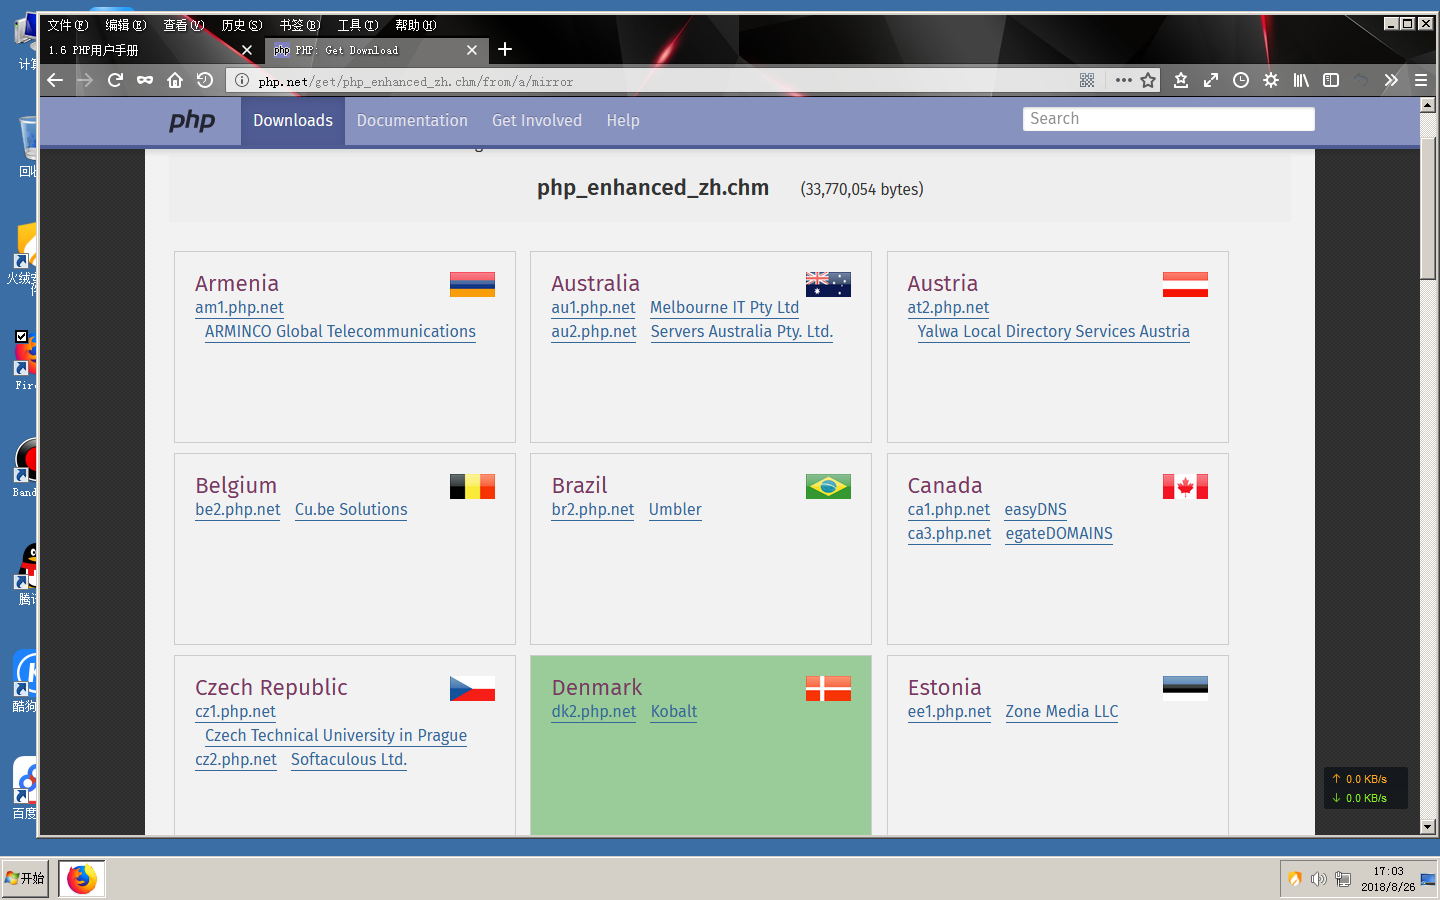Open the home page via house icon

[175, 80]
